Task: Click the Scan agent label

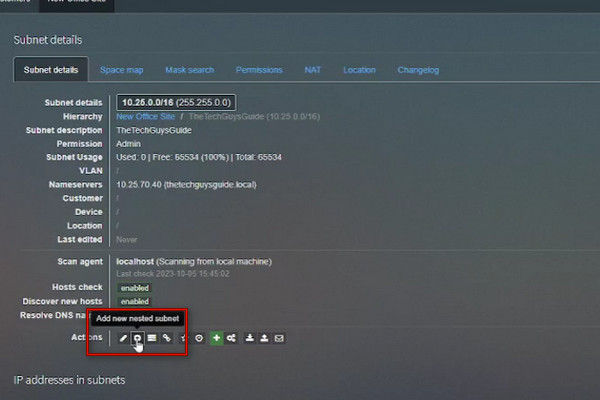Action: coord(80,261)
